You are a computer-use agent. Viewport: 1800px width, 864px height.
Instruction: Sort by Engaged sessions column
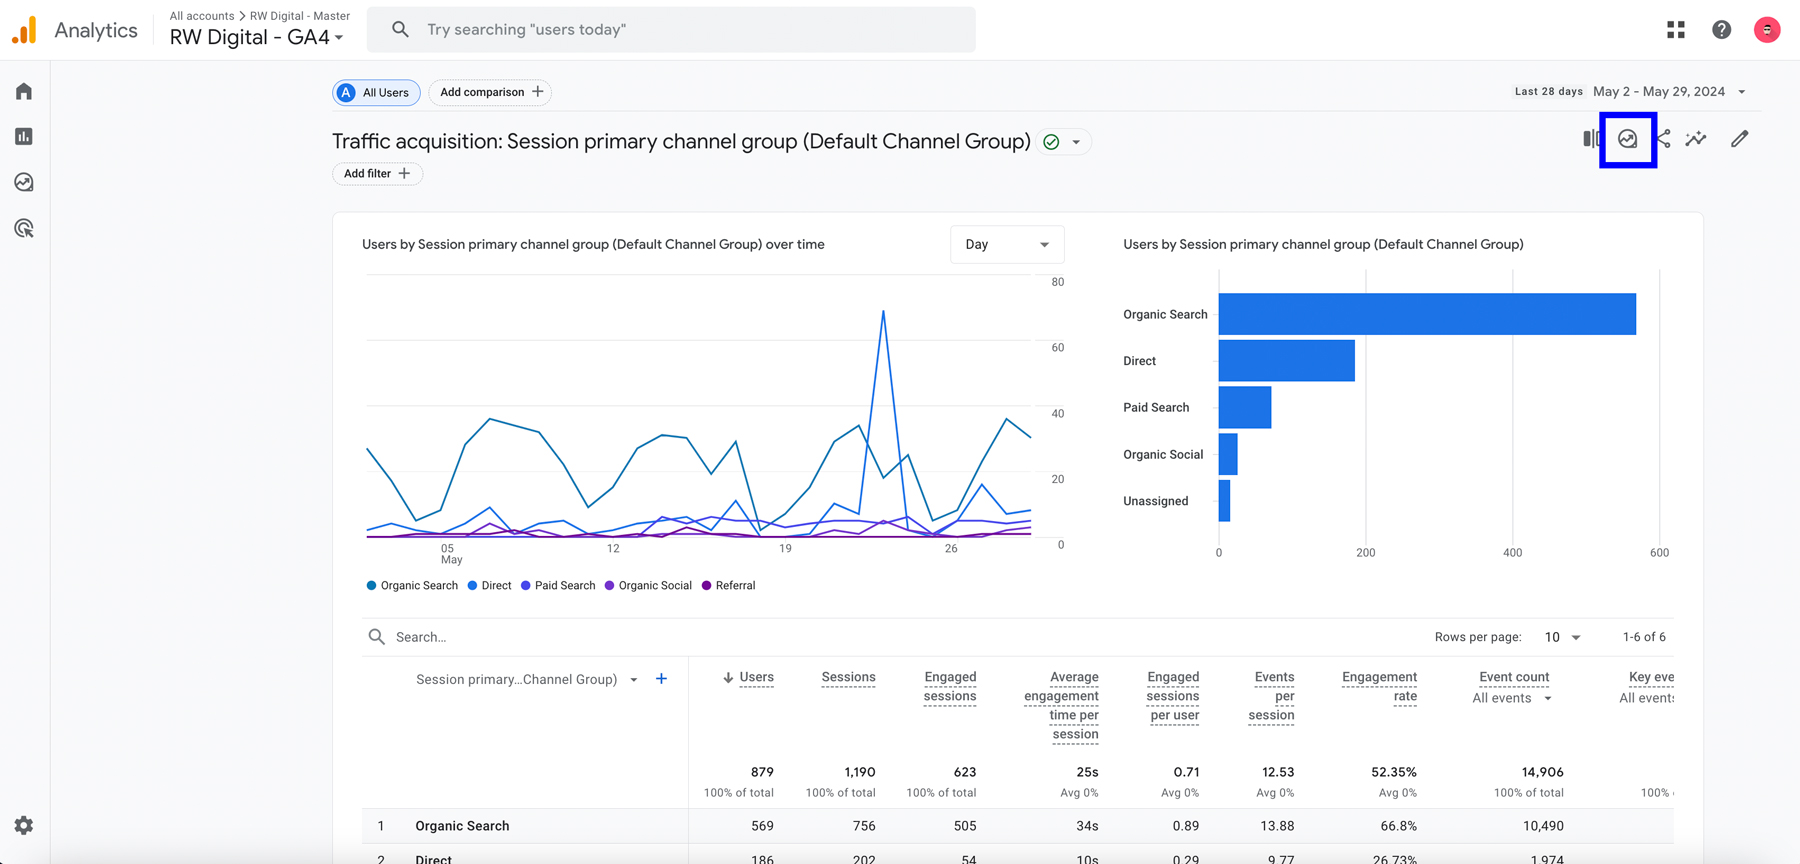tap(950, 687)
